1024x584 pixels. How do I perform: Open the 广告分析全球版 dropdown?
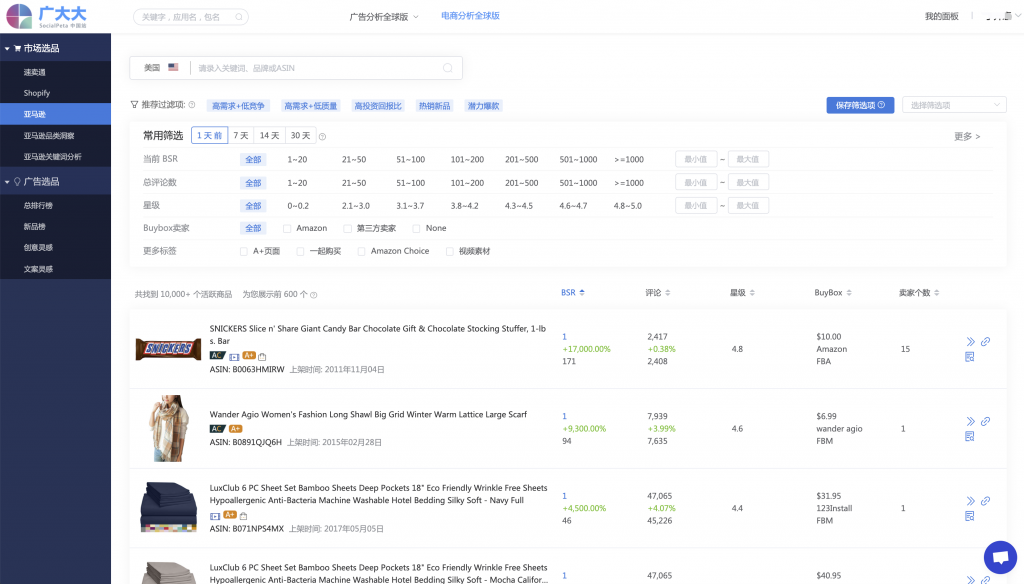(x=383, y=17)
